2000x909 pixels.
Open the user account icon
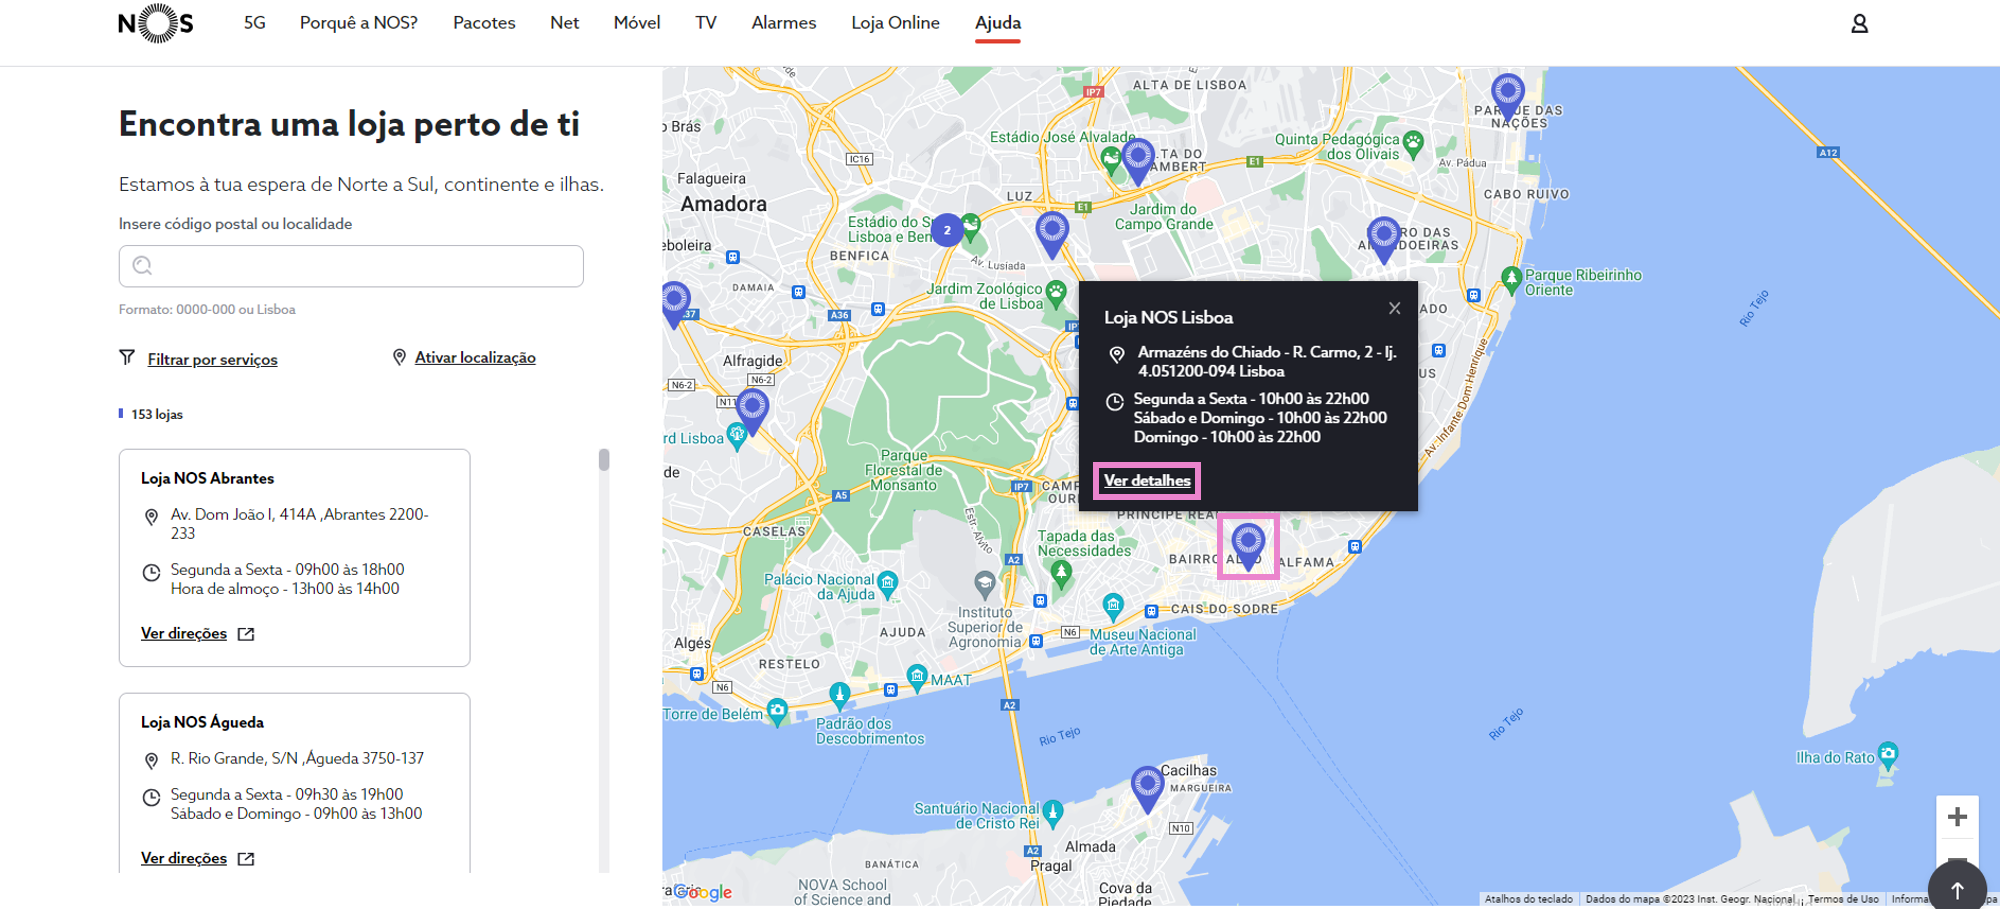pyautogui.click(x=1859, y=23)
